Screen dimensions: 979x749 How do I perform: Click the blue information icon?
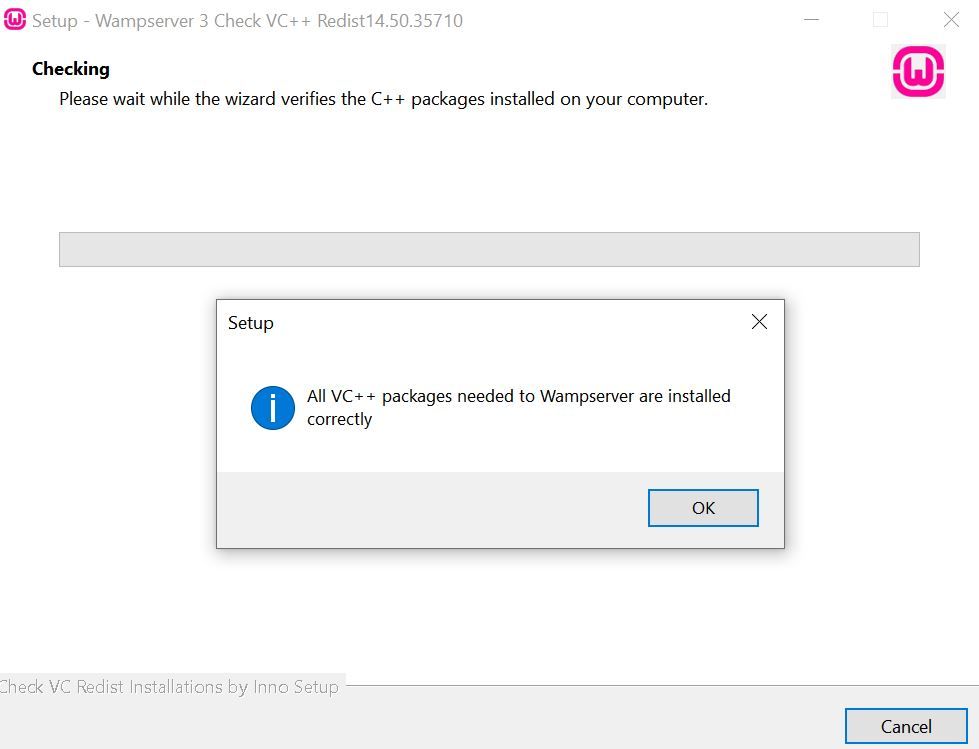click(273, 408)
